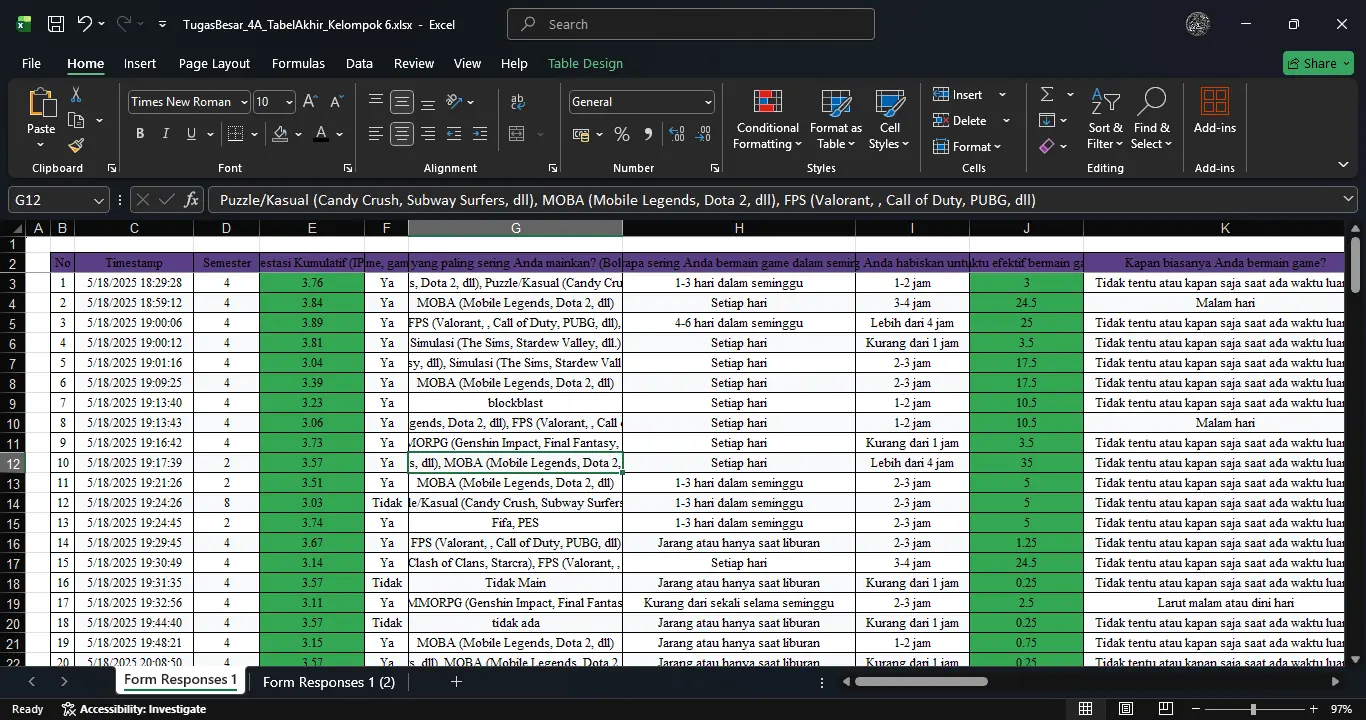Apply the Percent Style format
Screen dimensions: 1366x720
pos(622,134)
